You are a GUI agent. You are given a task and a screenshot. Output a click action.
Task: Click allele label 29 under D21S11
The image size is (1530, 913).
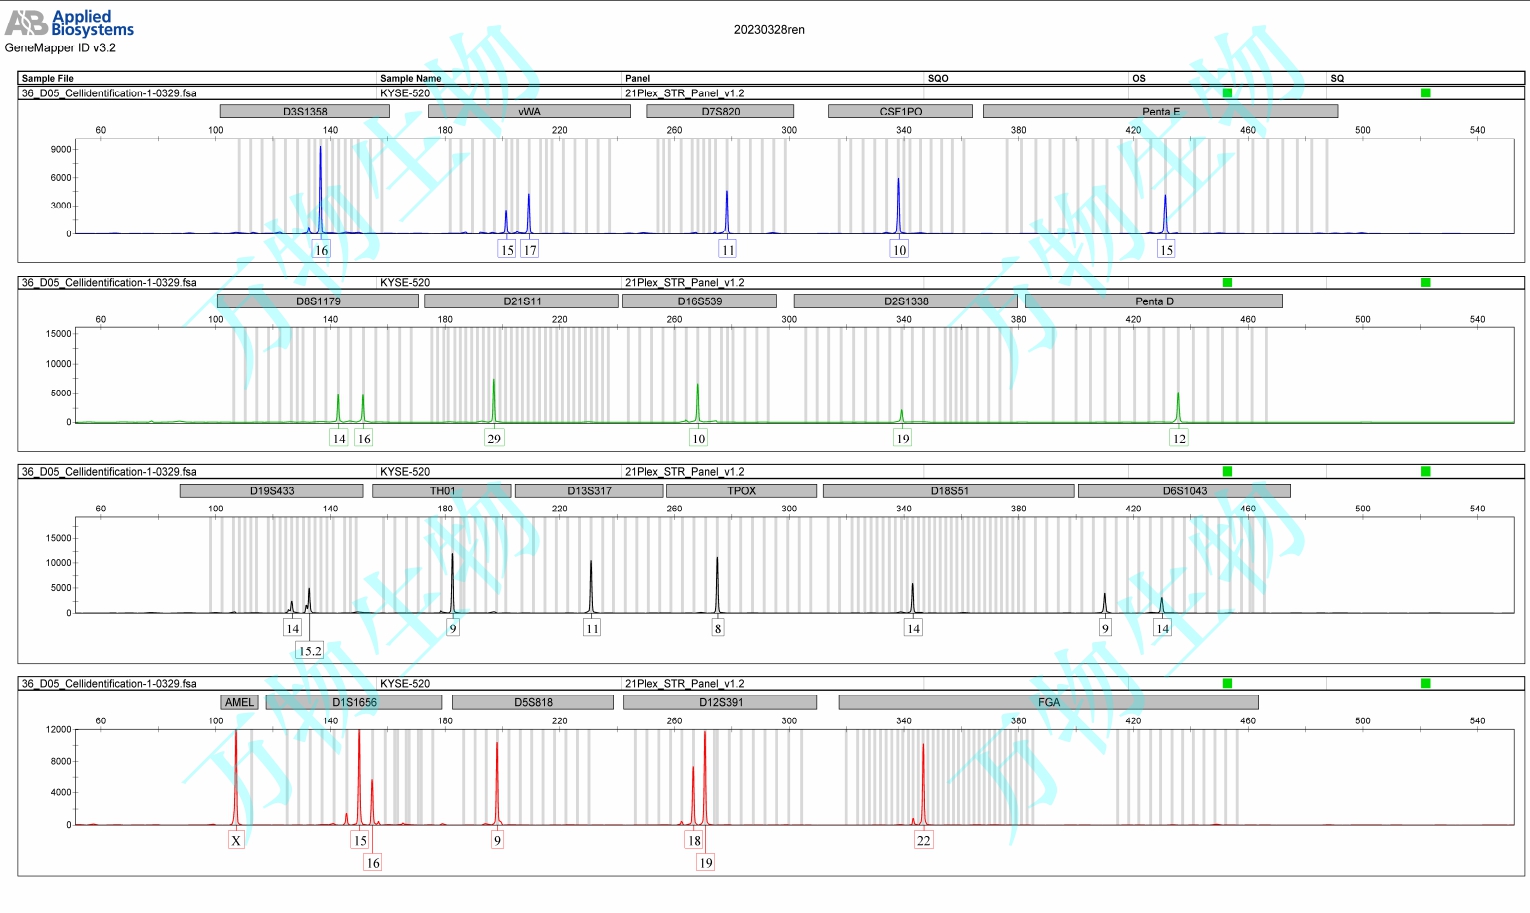click(494, 438)
